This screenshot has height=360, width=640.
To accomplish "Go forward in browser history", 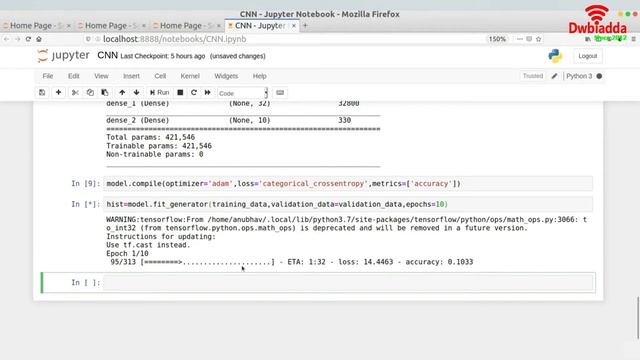I will 17,39.
